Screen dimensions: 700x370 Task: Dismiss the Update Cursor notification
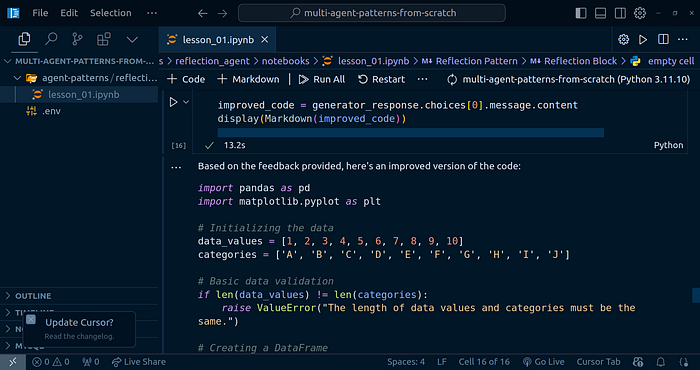pos(31,320)
